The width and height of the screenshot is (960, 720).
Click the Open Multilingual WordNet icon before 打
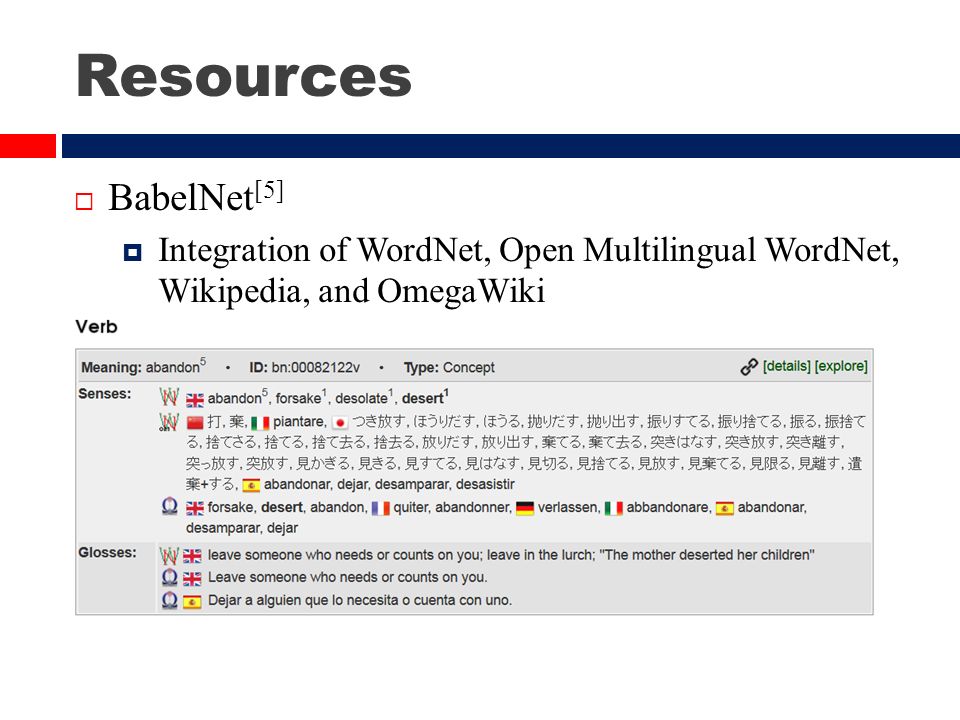coord(168,422)
